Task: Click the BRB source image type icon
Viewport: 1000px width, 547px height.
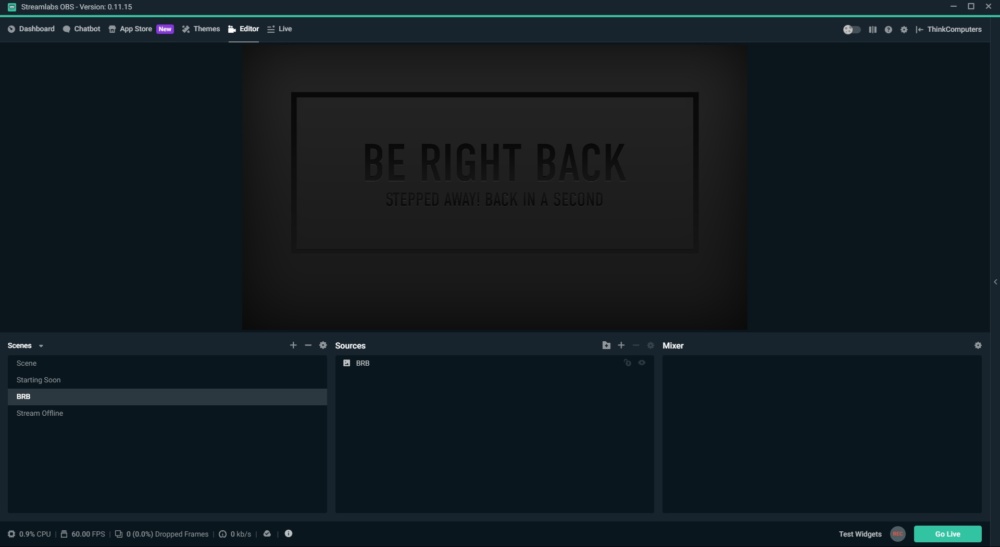Action: coord(347,363)
